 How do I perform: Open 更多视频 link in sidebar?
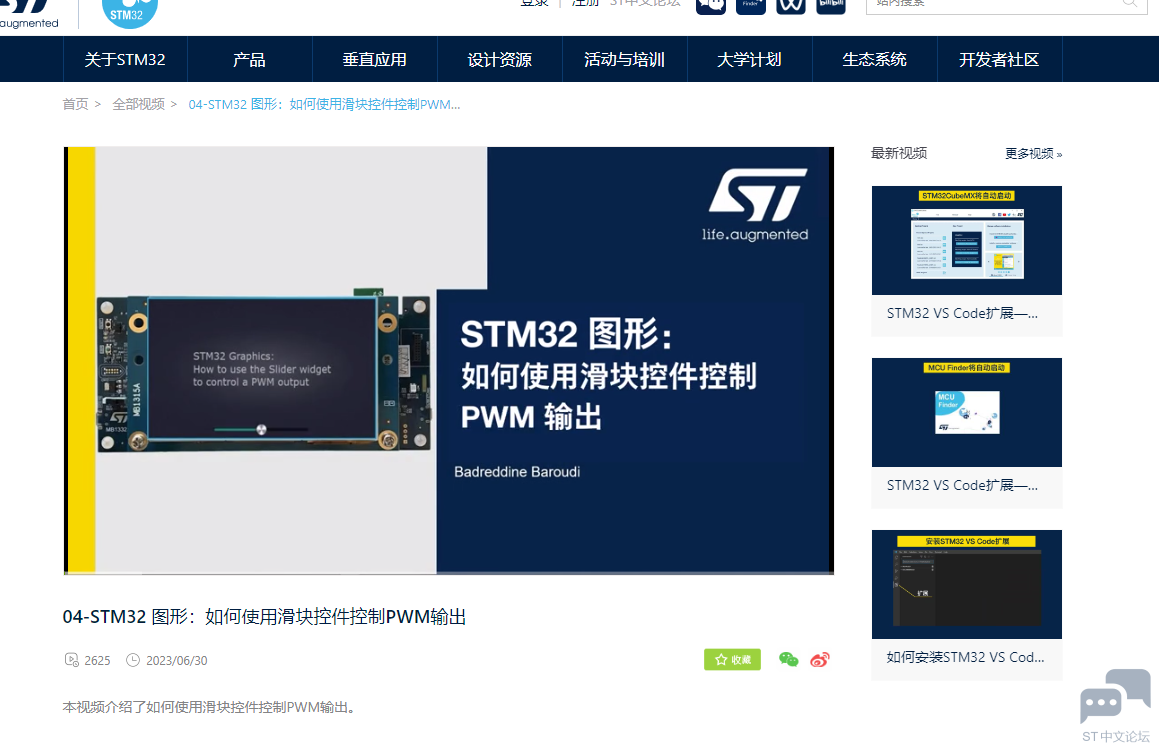point(1033,153)
